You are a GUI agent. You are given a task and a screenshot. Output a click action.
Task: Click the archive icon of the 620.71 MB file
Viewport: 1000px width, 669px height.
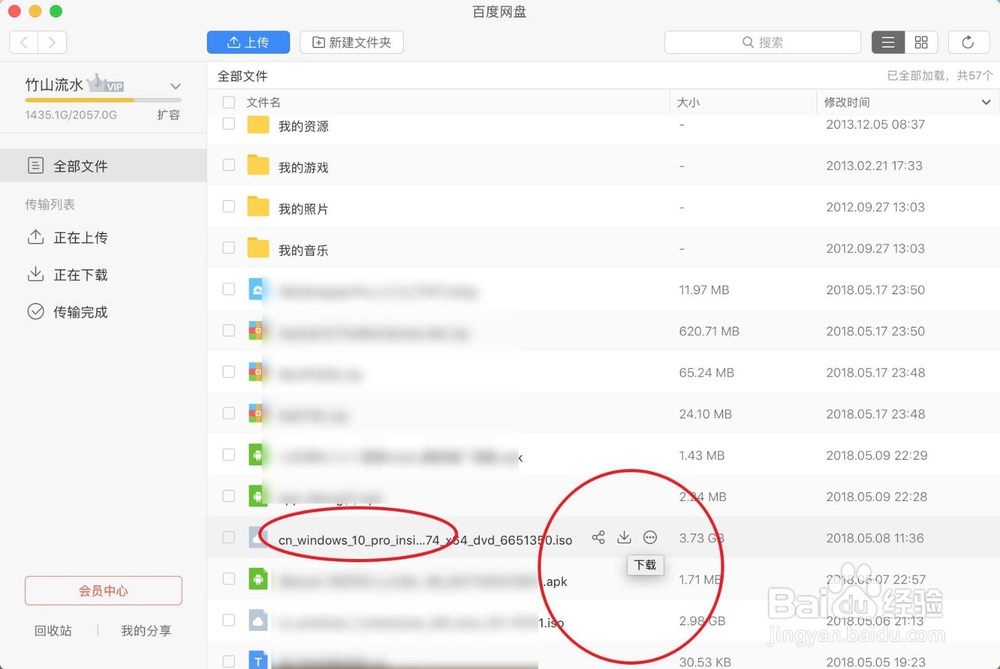click(x=257, y=331)
